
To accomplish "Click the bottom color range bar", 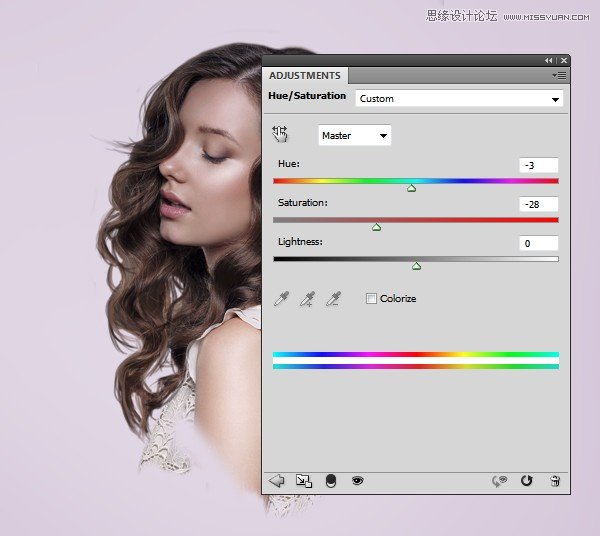I will pyautogui.click(x=416, y=367).
